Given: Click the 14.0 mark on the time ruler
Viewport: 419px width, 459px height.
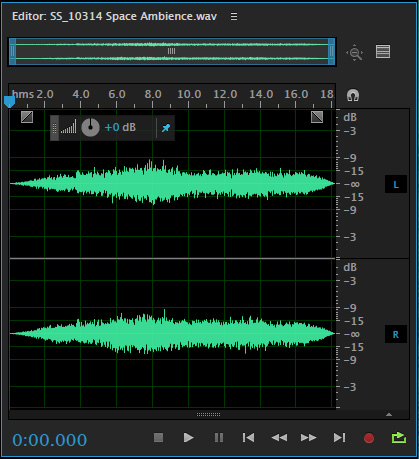Looking at the screenshot, I should pyautogui.click(x=261, y=94).
